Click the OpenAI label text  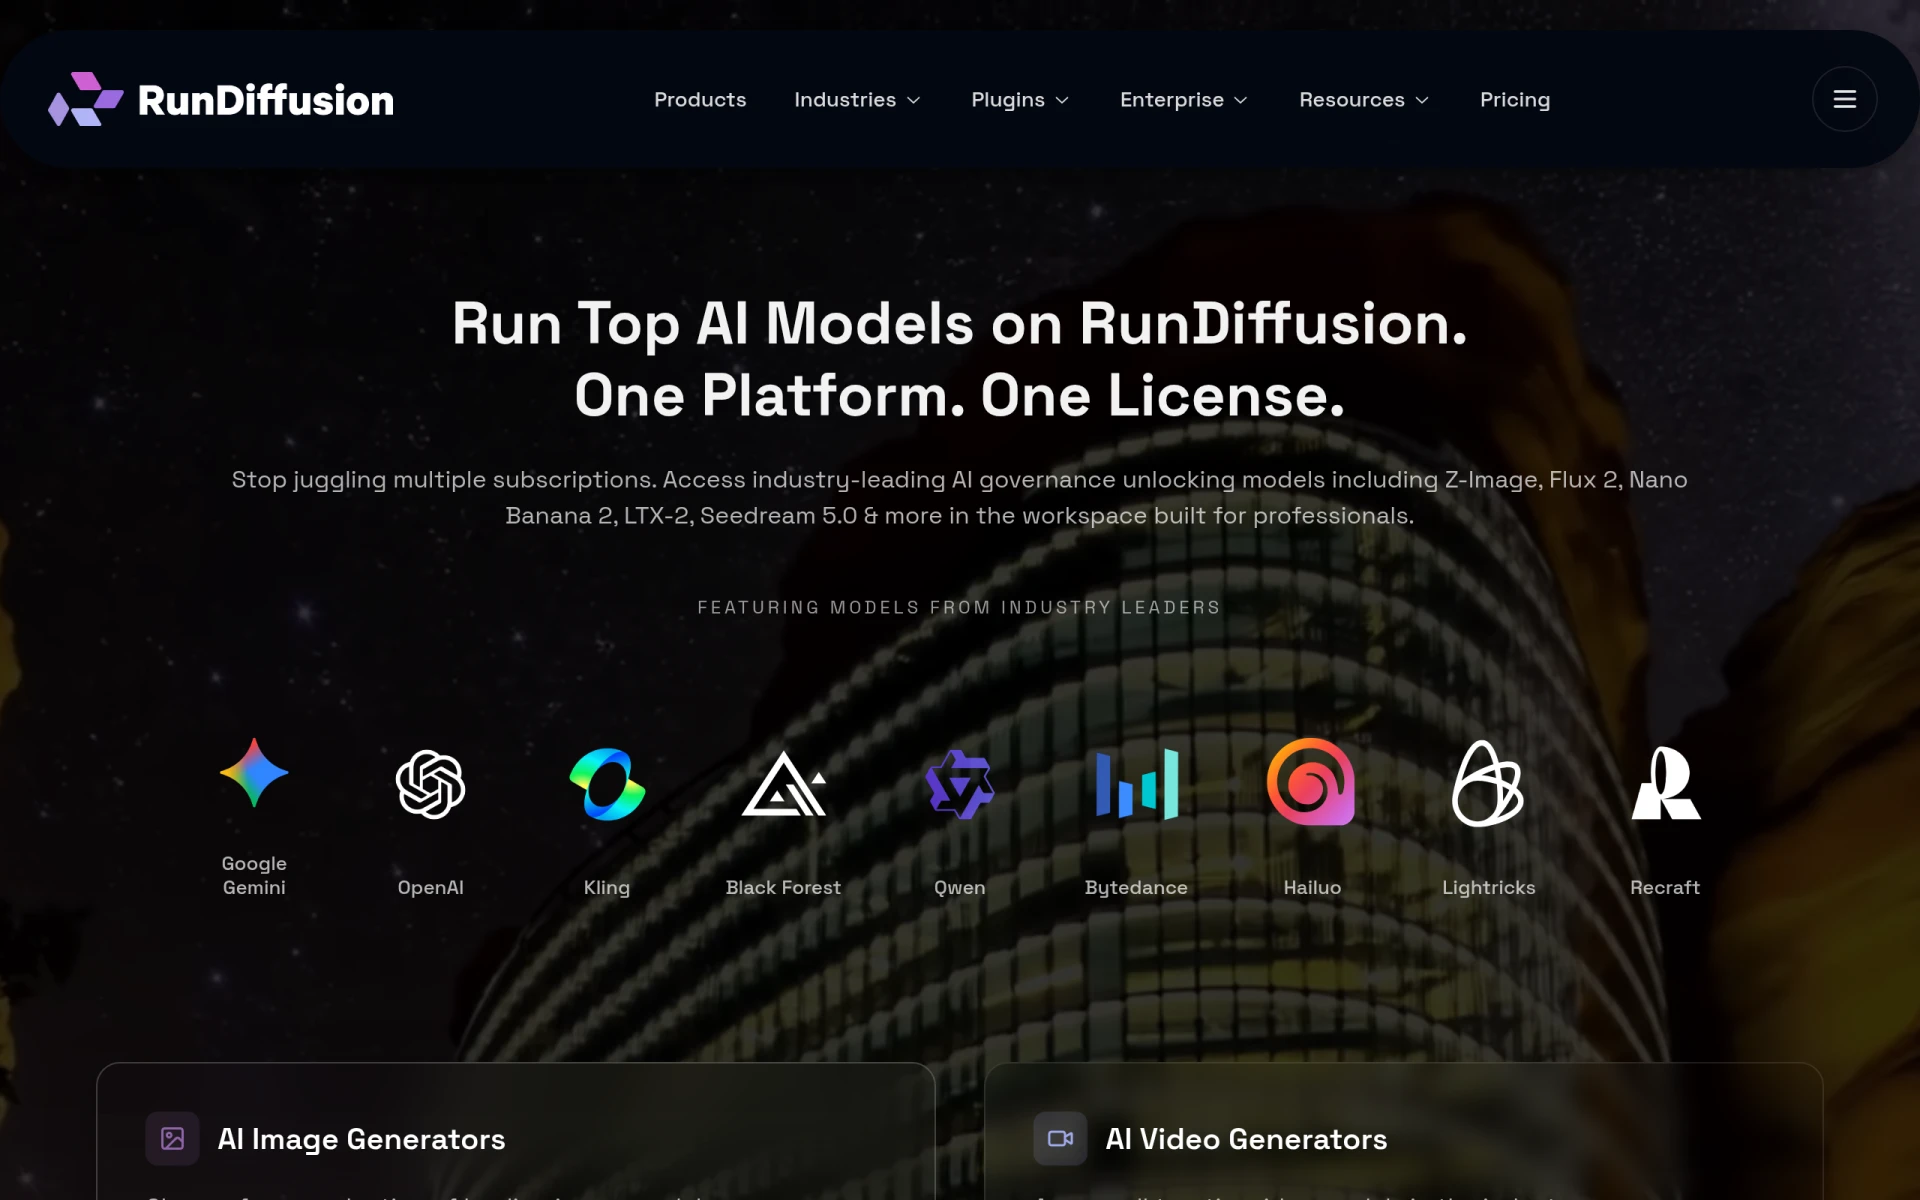click(x=430, y=887)
